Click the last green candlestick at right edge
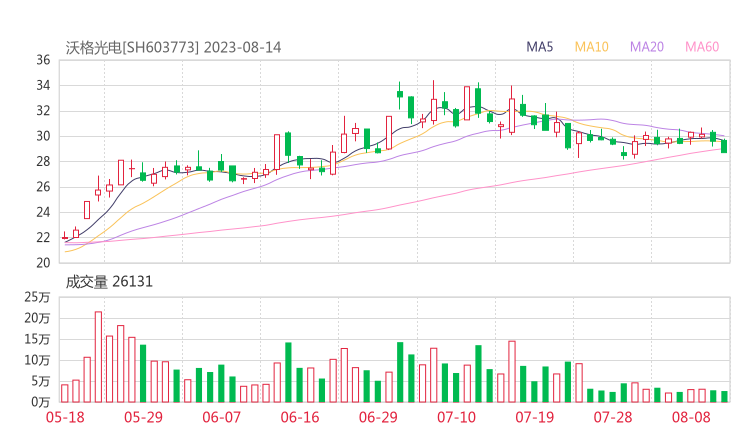 point(724,146)
